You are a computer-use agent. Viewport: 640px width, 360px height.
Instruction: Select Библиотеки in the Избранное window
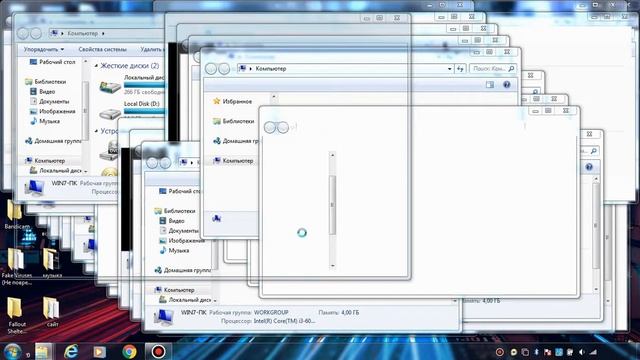click(x=233, y=121)
